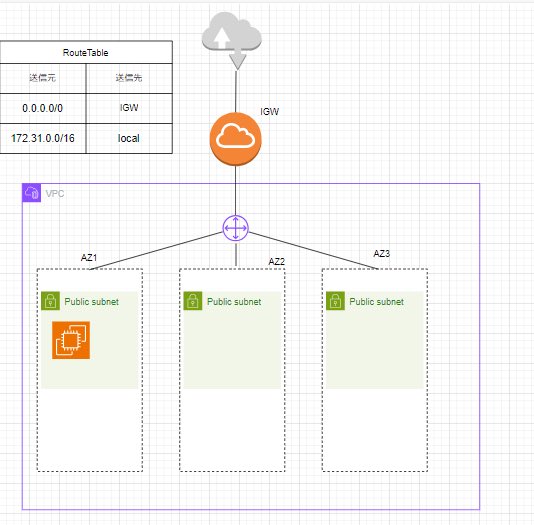This screenshot has width=534, height=525.
Task: Click the AZ3 public subnet lock icon
Action: coord(335,301)
